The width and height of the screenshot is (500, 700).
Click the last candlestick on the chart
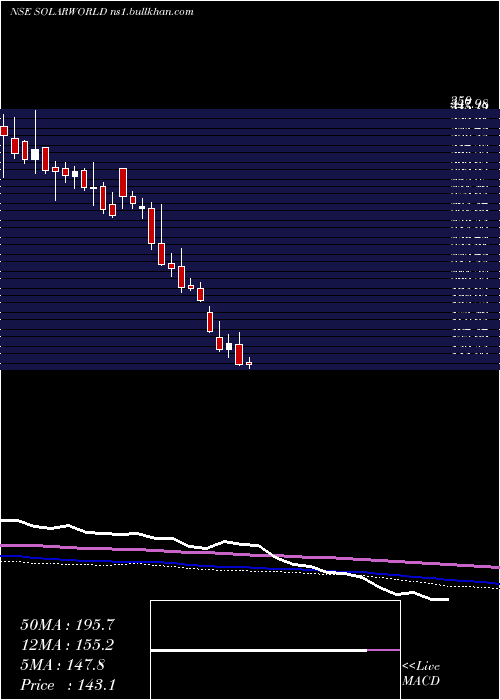(249, 363)
